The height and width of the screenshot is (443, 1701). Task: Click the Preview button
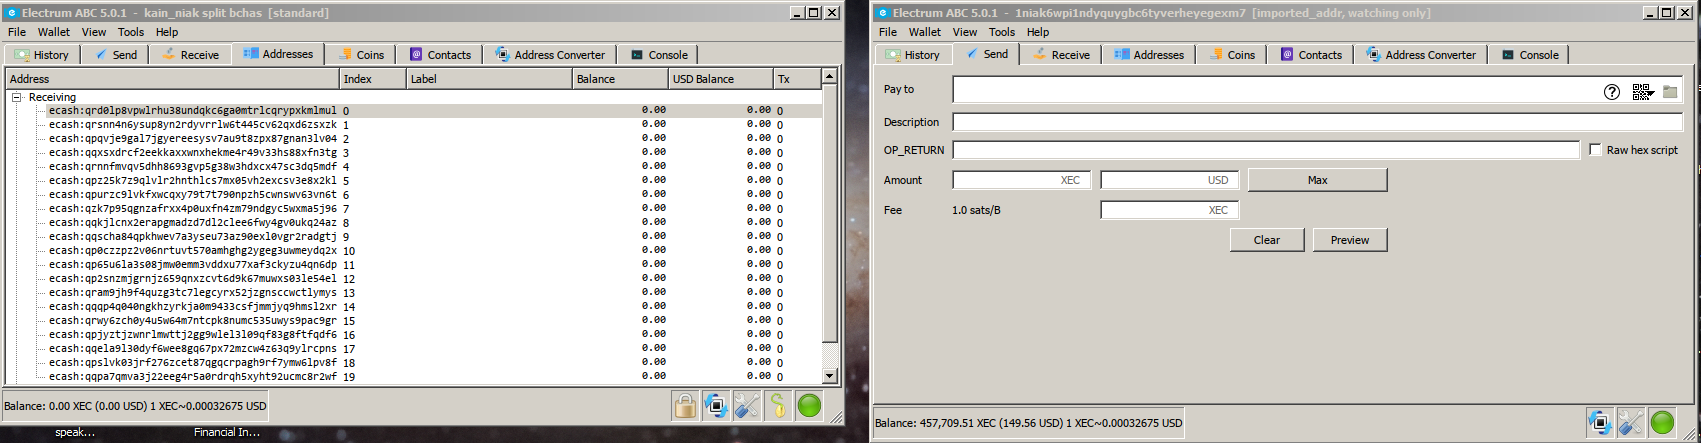point(1350,240)
